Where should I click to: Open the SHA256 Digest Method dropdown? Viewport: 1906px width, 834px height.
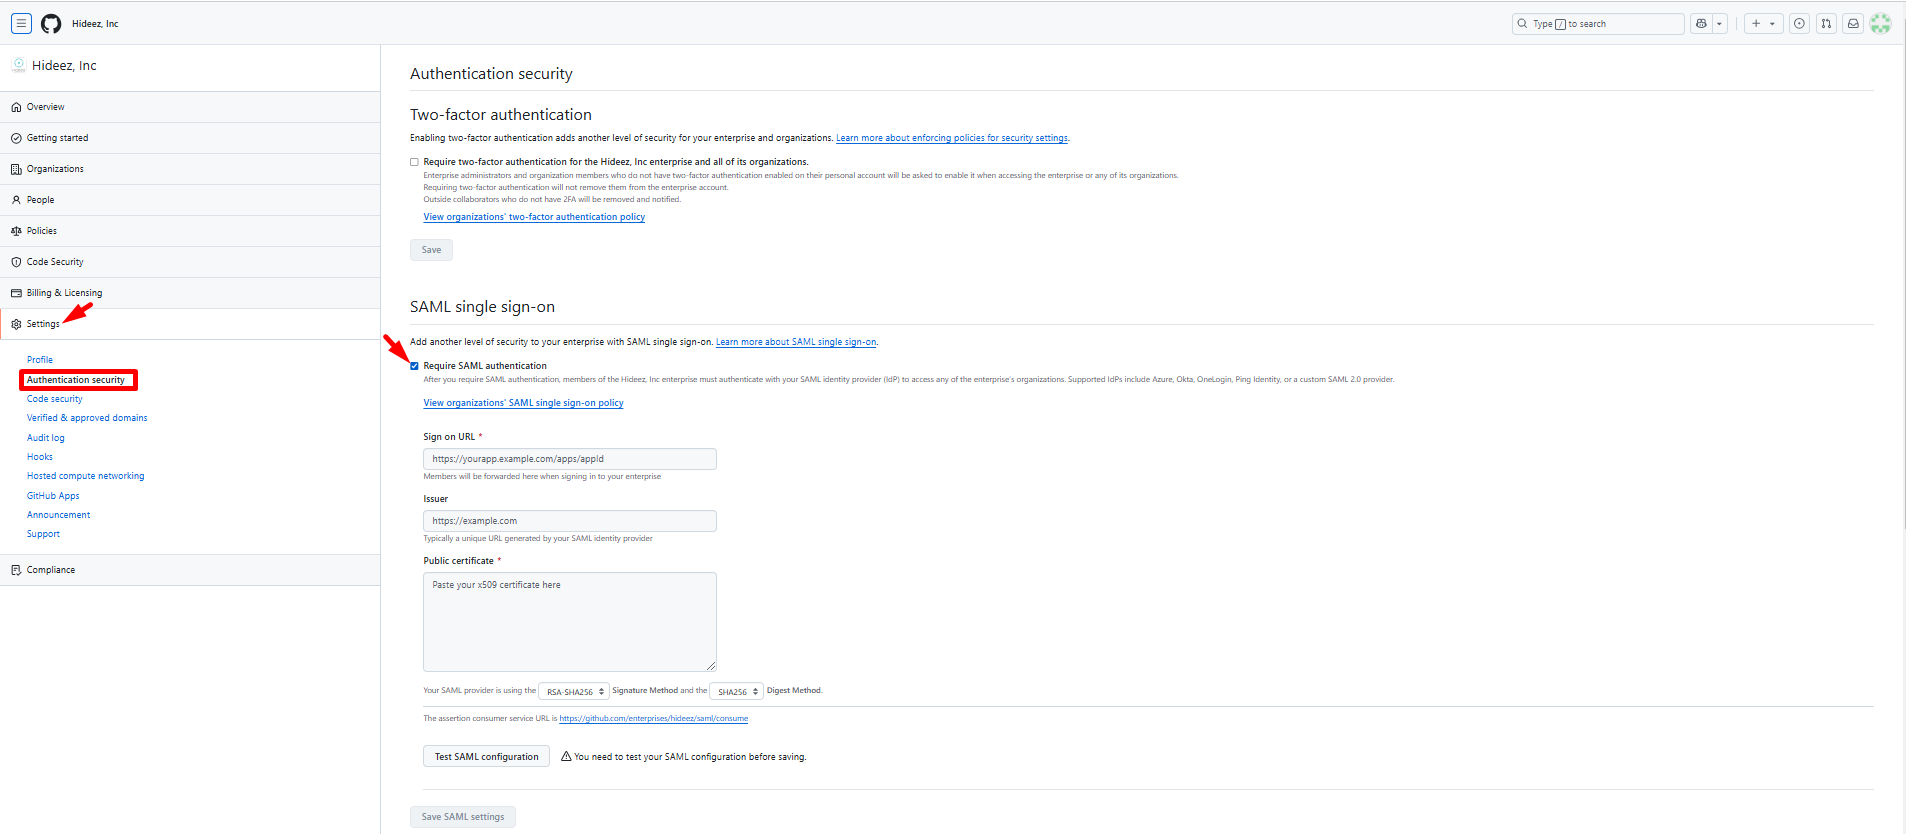click(x=736, y=691)
